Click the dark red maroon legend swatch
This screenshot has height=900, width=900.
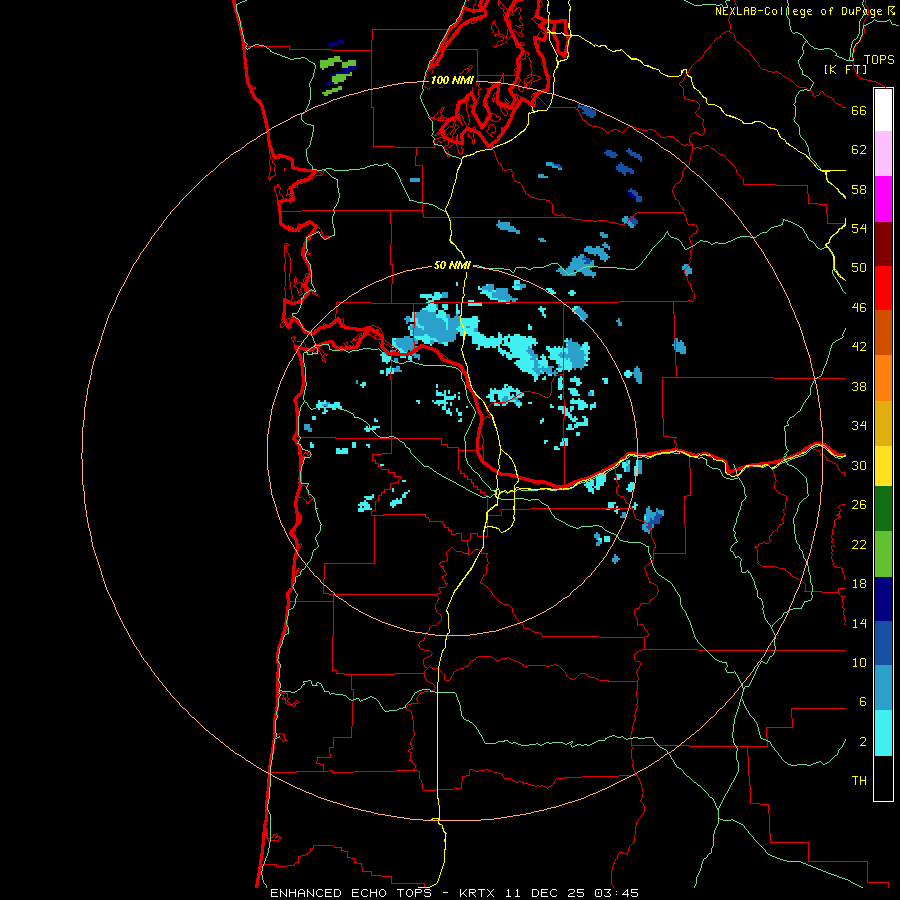click(883, 244)
